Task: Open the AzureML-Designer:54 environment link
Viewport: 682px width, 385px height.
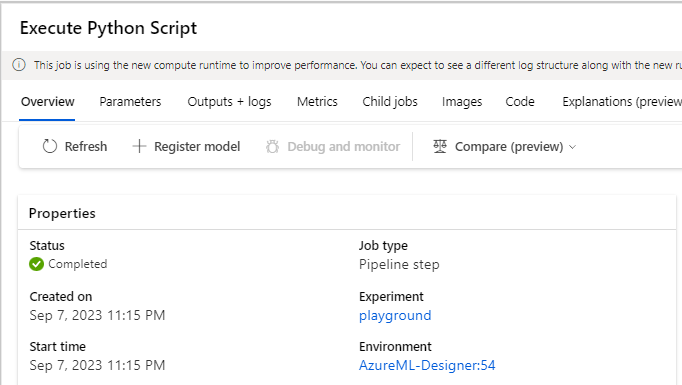Action: tap(427, 365)
